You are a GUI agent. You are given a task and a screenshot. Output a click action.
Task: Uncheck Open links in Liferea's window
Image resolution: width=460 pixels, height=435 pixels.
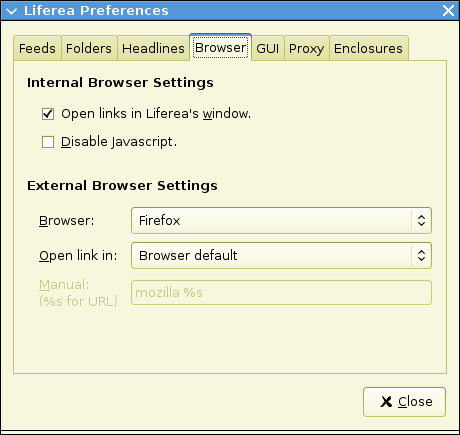(x=48, y=114)
